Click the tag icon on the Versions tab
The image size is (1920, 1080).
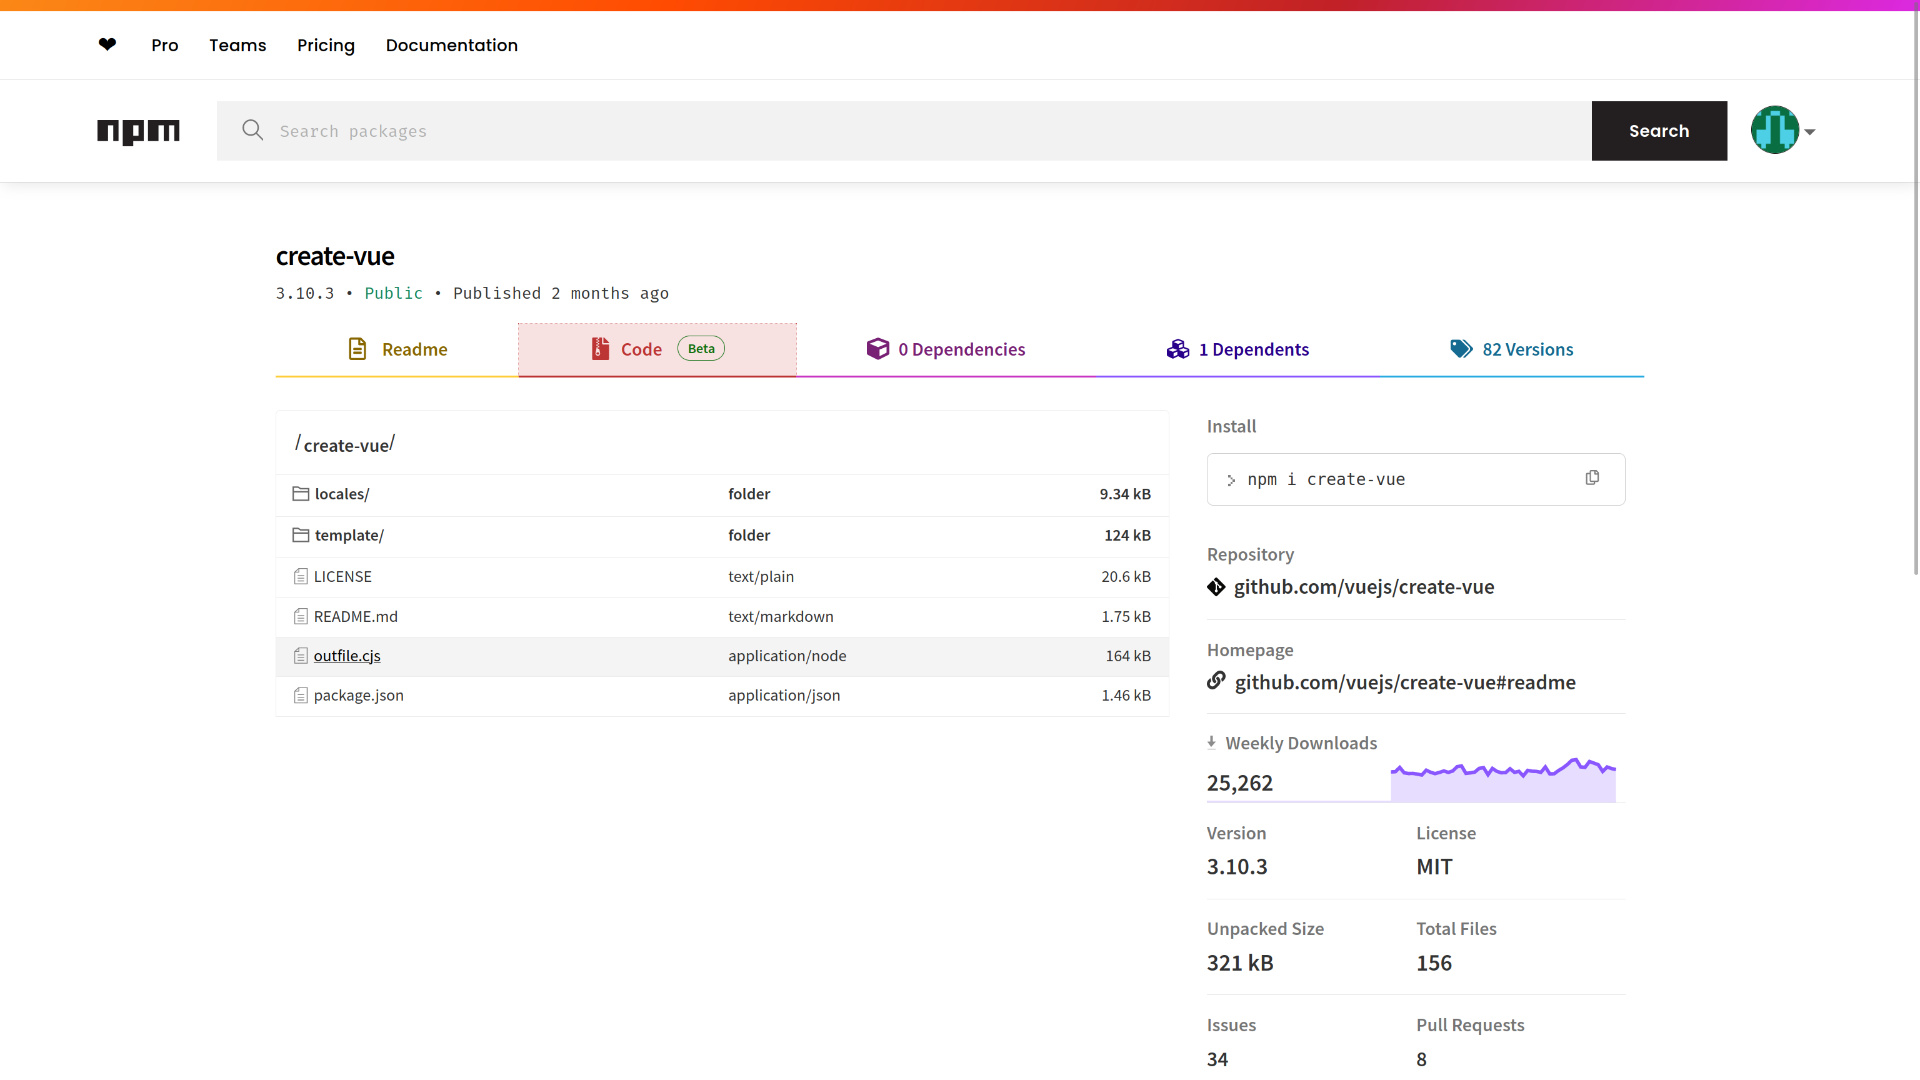[x=1460, y=348]
